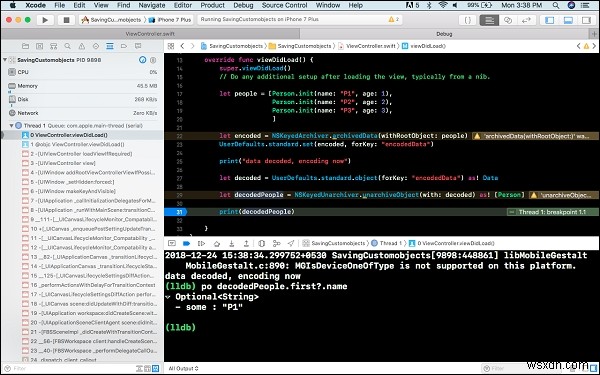Select the Disk gauge row
Viewport: 600px width, 375px height.
(82, 99)
